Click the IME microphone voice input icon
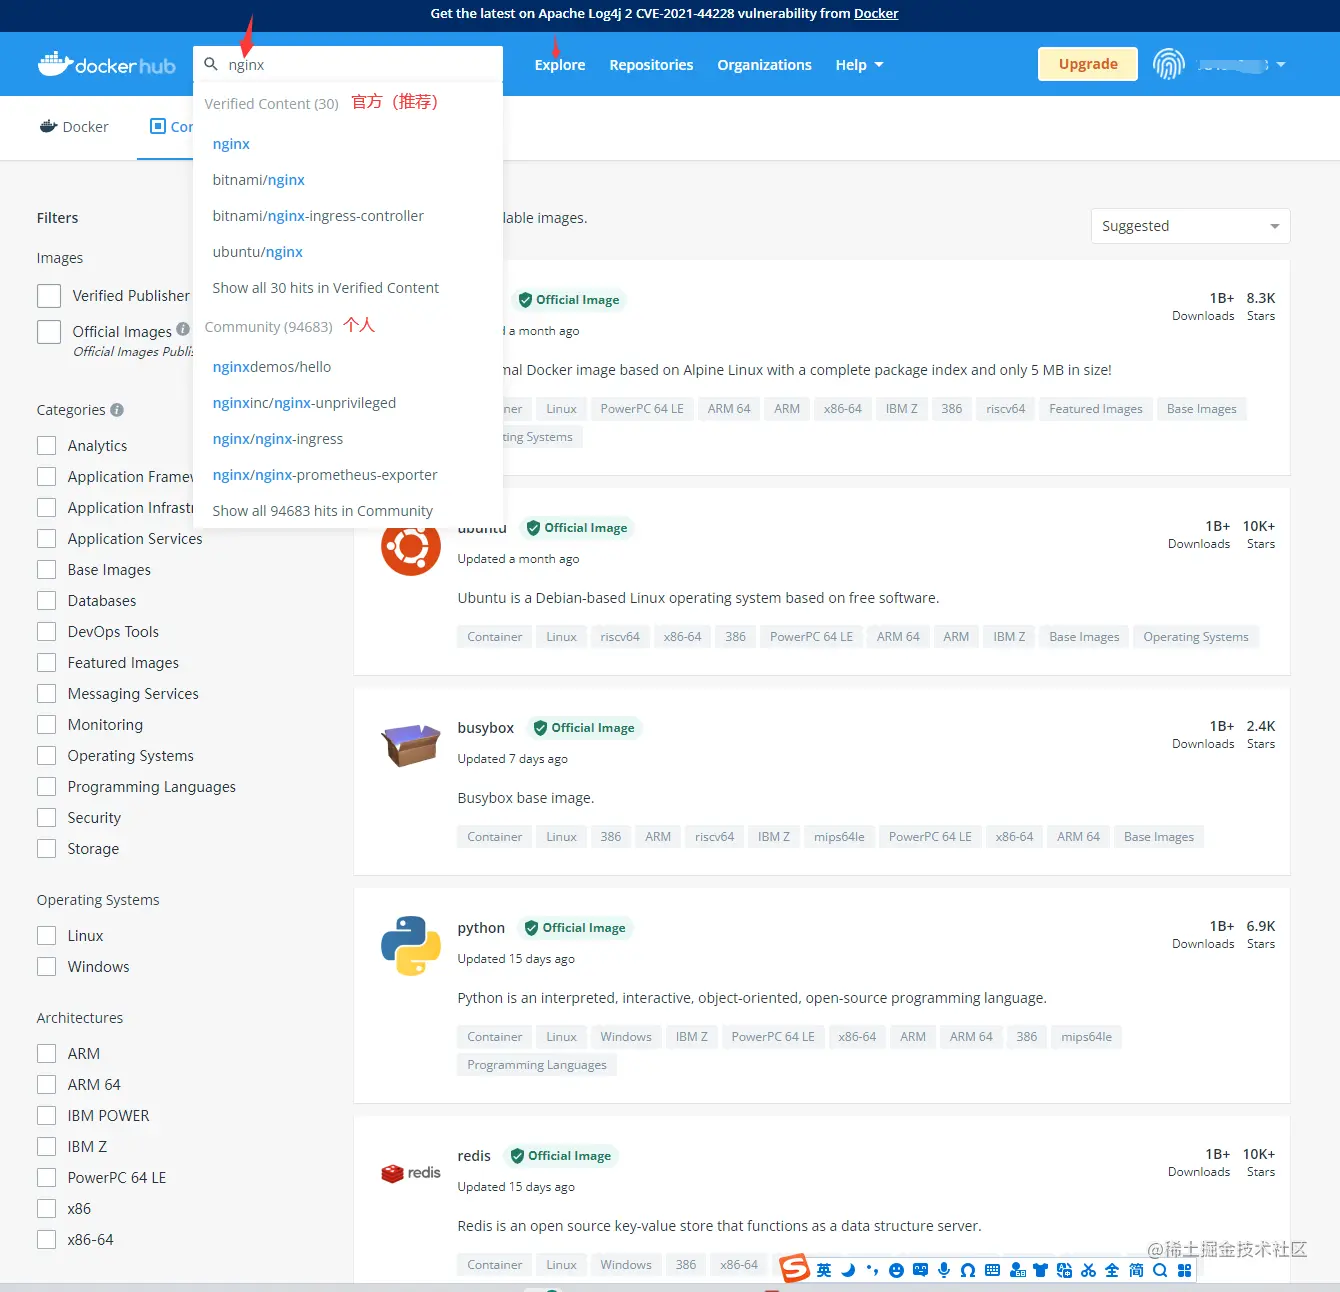Image resolution: width=1340 pixels, height=1292 pixels. tap(944, 1270)
